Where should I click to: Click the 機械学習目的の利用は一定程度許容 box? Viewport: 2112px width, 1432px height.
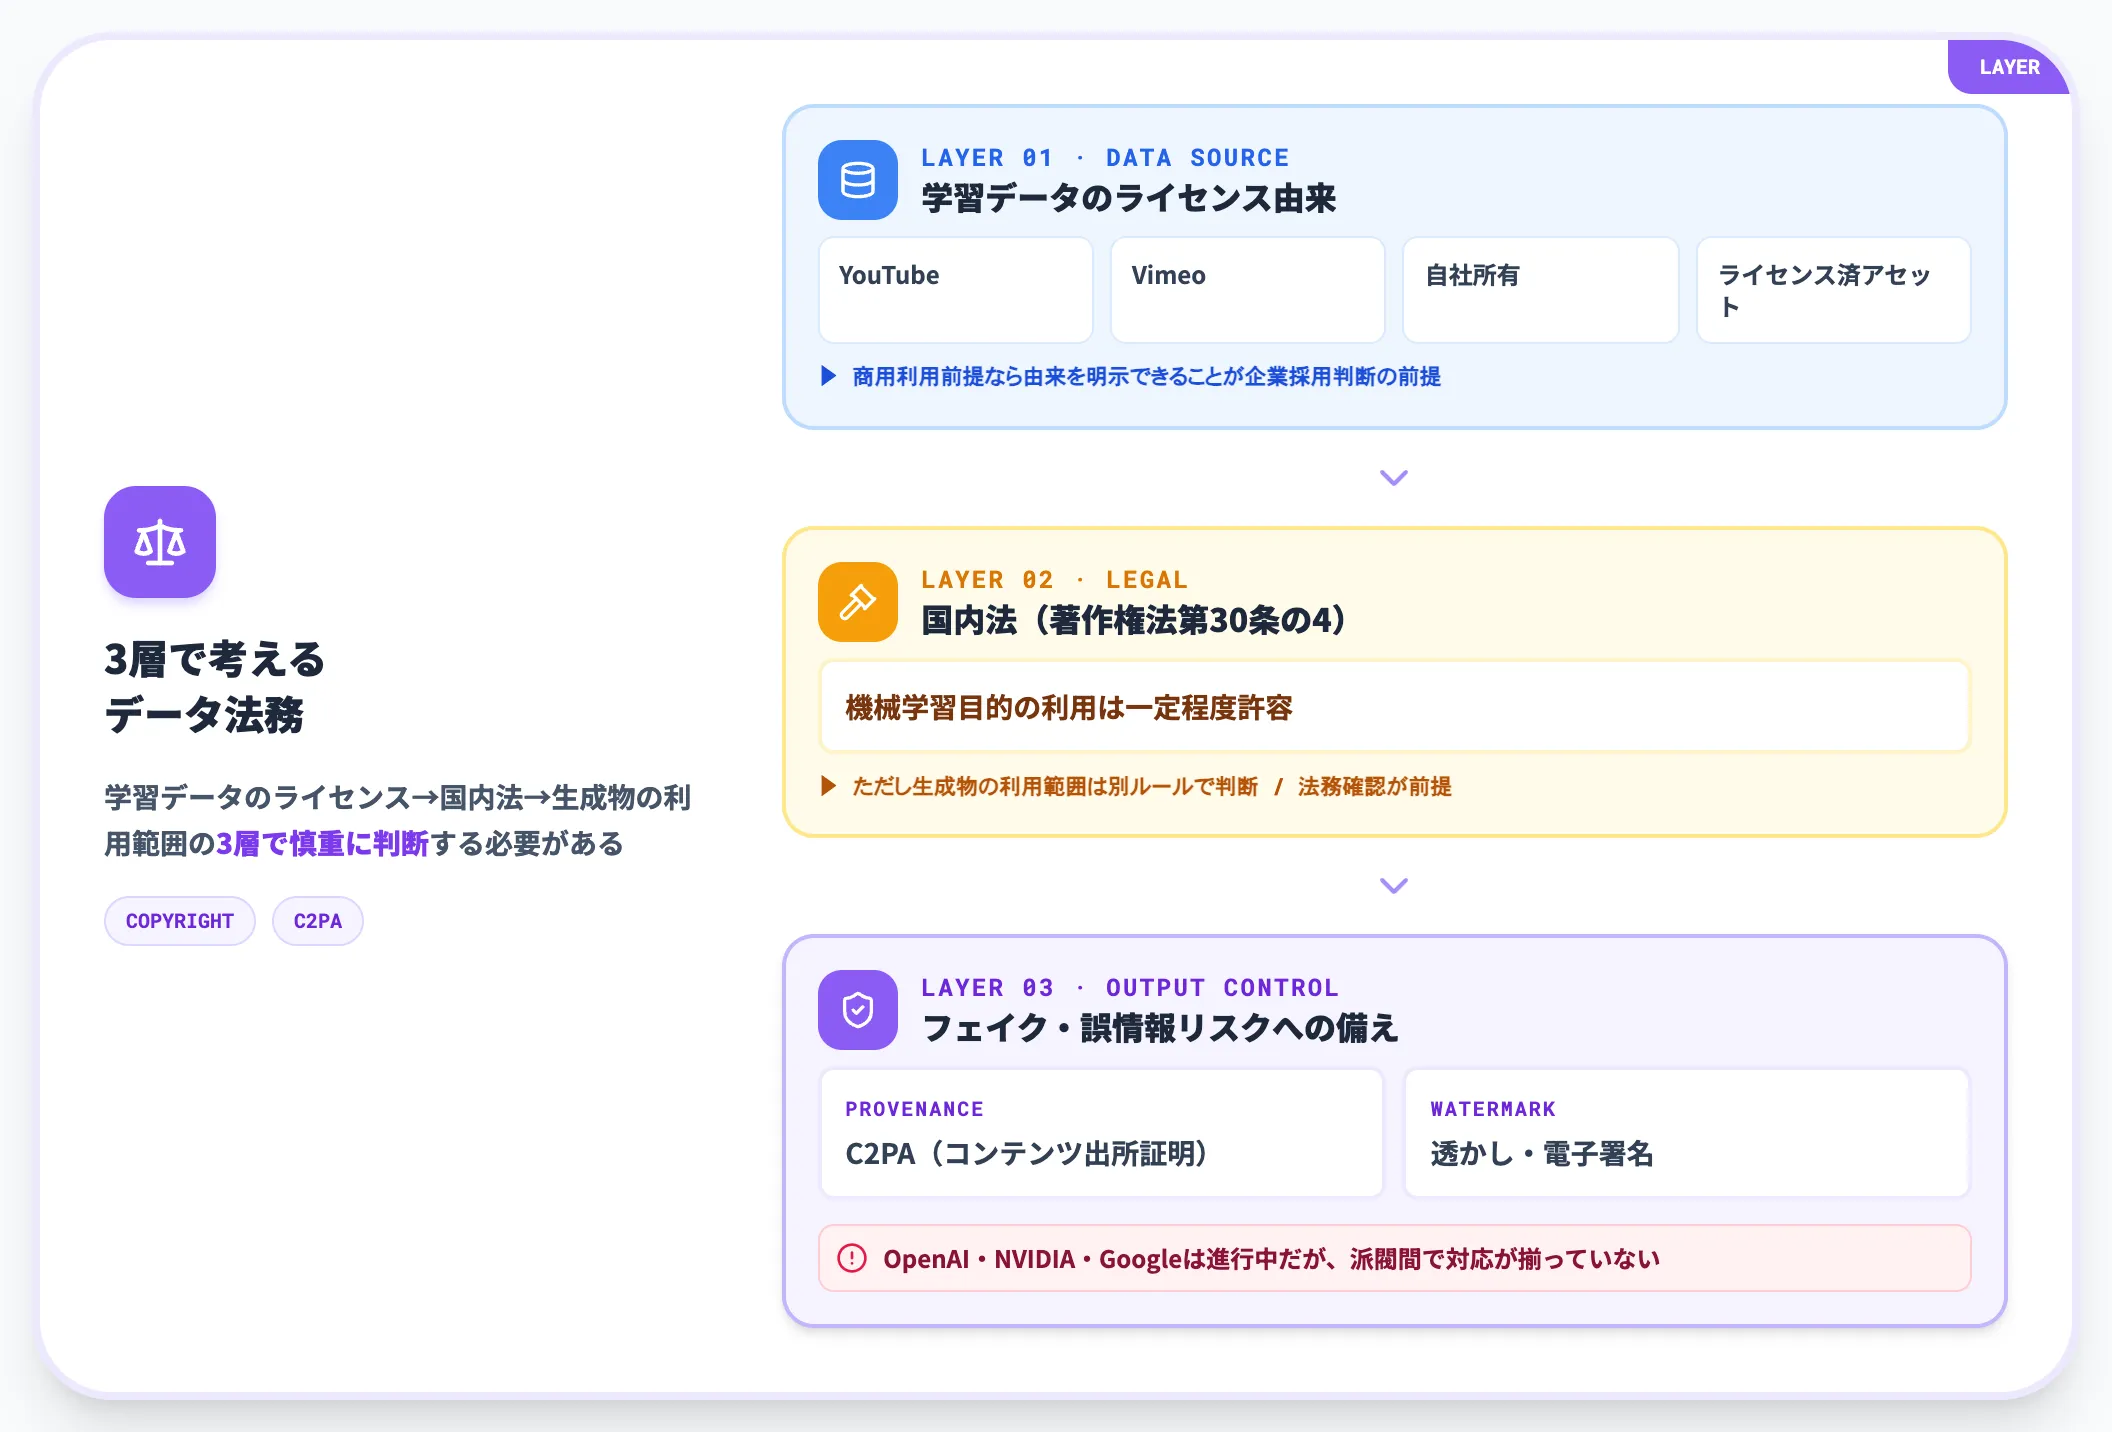(1394, 707)
